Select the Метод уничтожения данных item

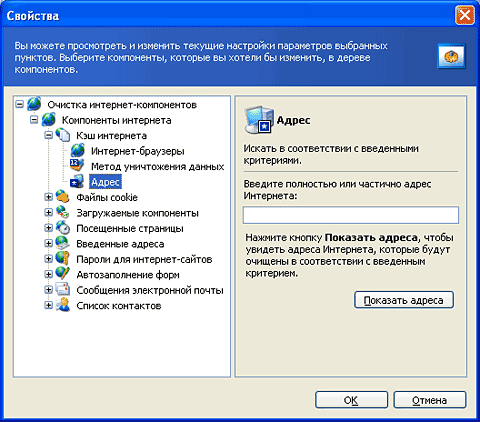coord(157,166)
